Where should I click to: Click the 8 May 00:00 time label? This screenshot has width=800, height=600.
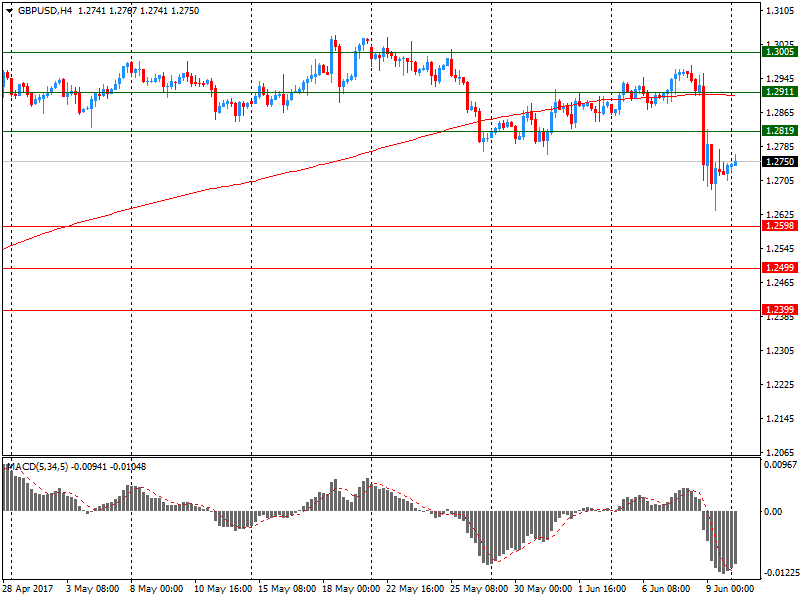coord(157,589)
